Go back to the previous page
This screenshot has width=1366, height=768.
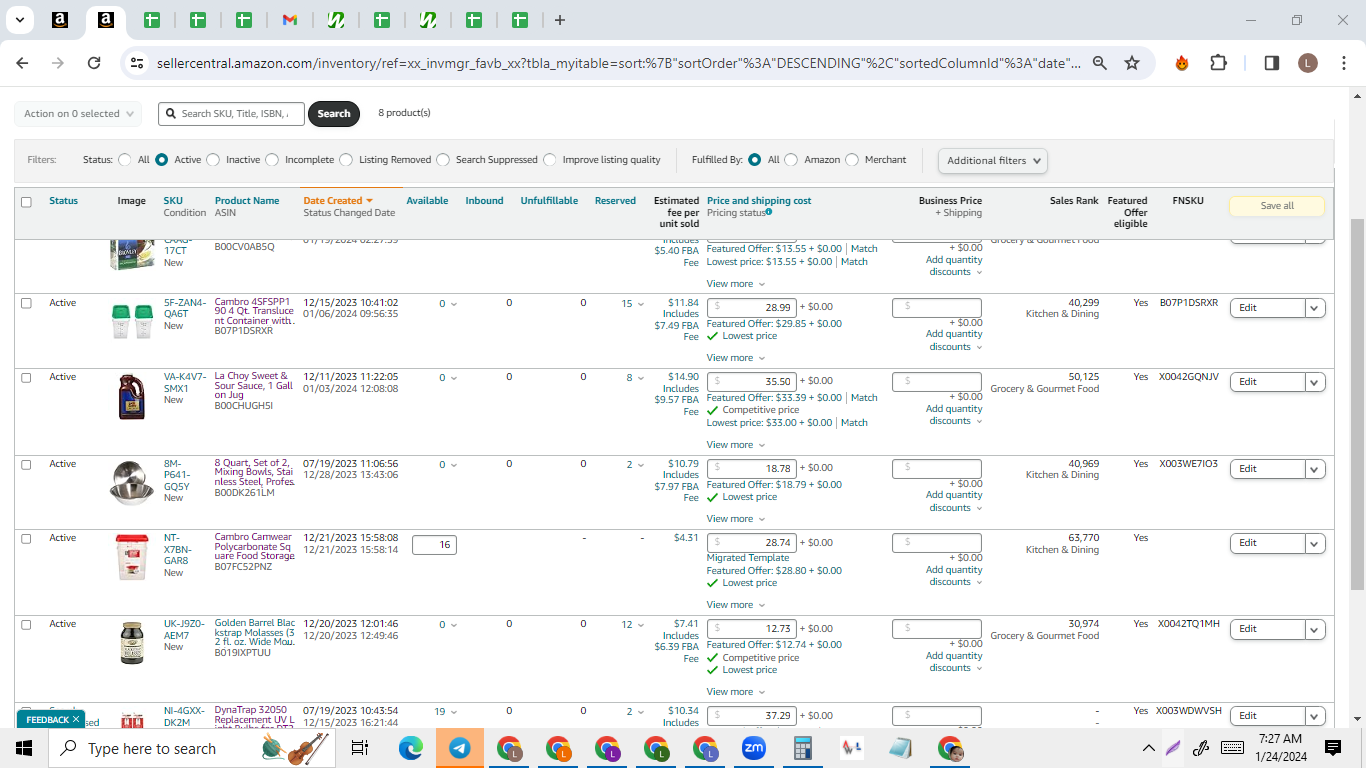tap(22, 63)
